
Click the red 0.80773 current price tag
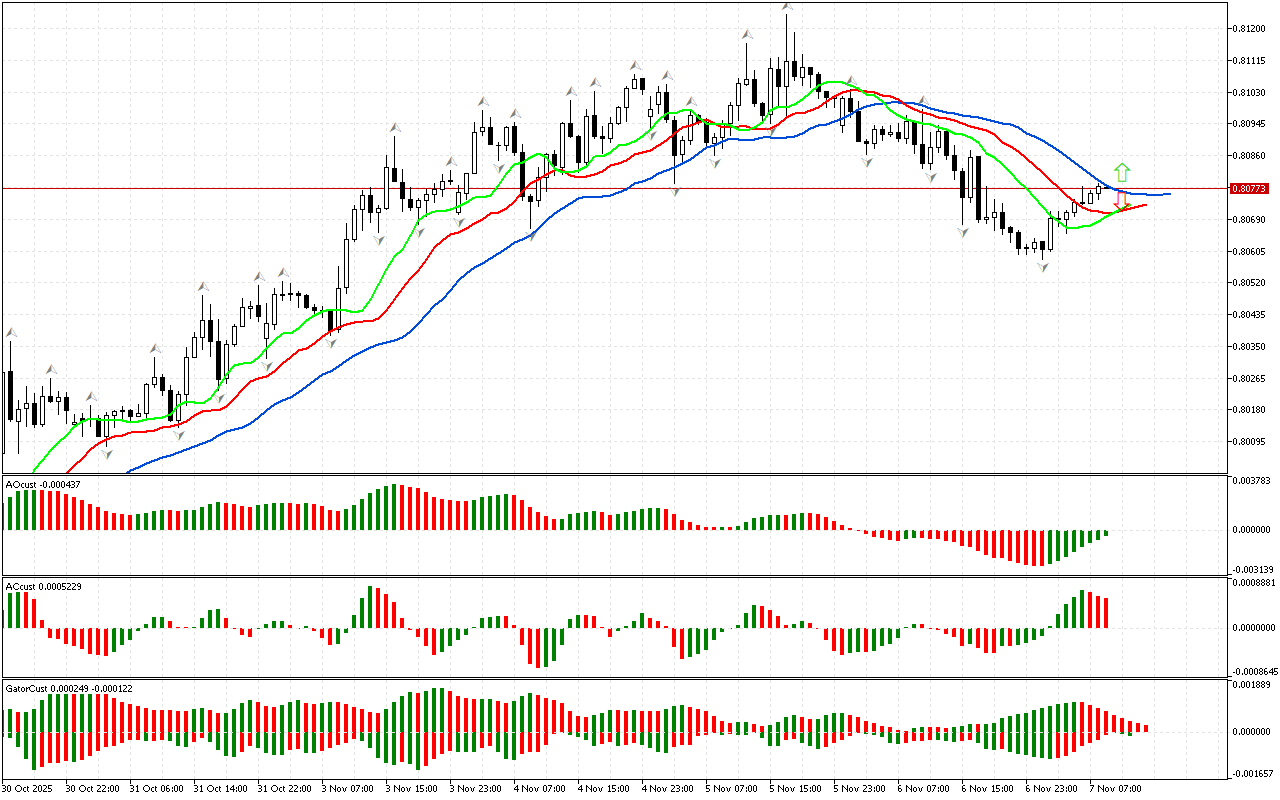point(1249,188)
